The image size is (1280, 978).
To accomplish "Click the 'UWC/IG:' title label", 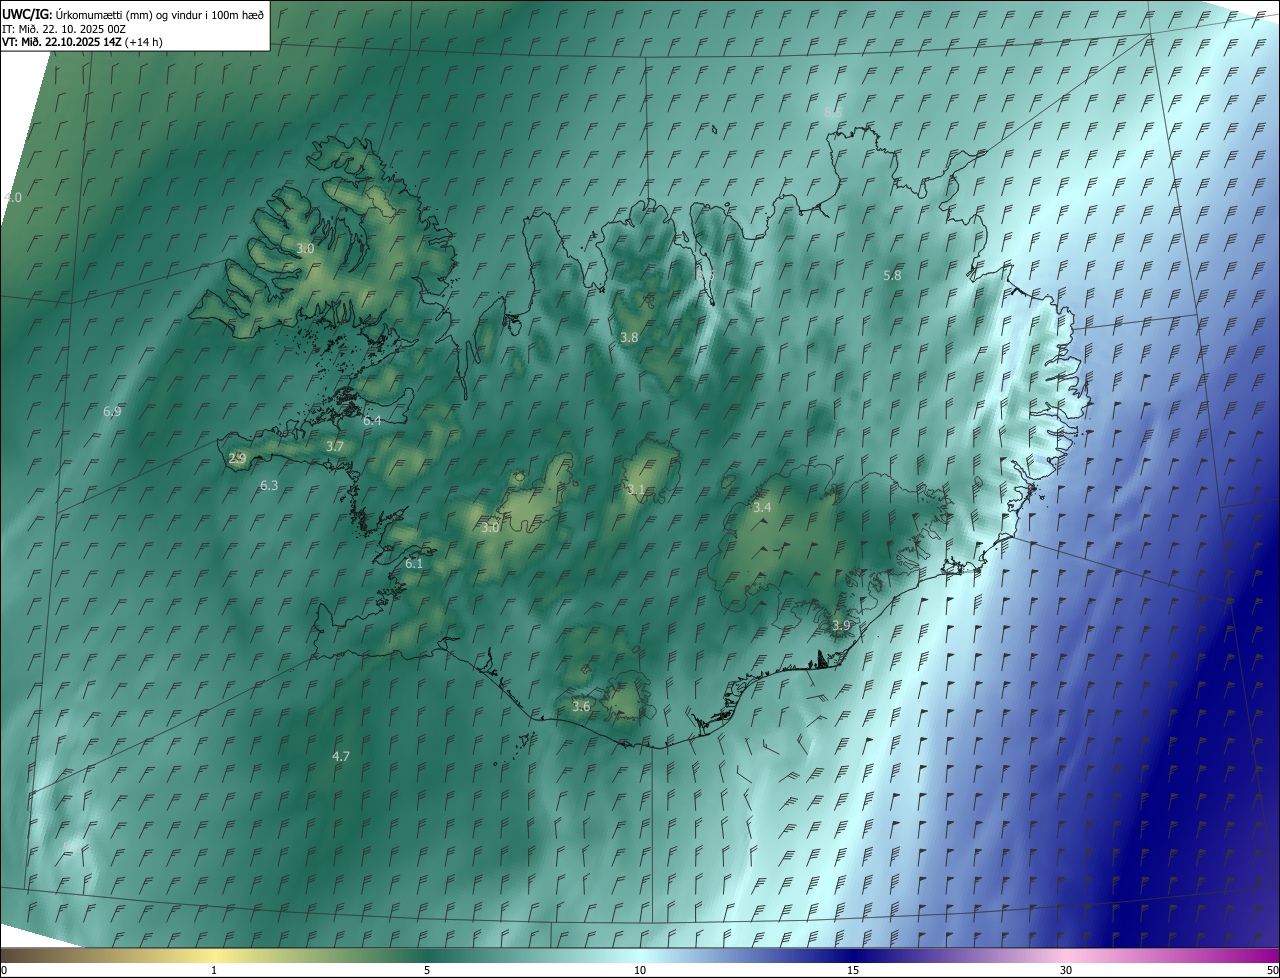I will click(27, 14).
